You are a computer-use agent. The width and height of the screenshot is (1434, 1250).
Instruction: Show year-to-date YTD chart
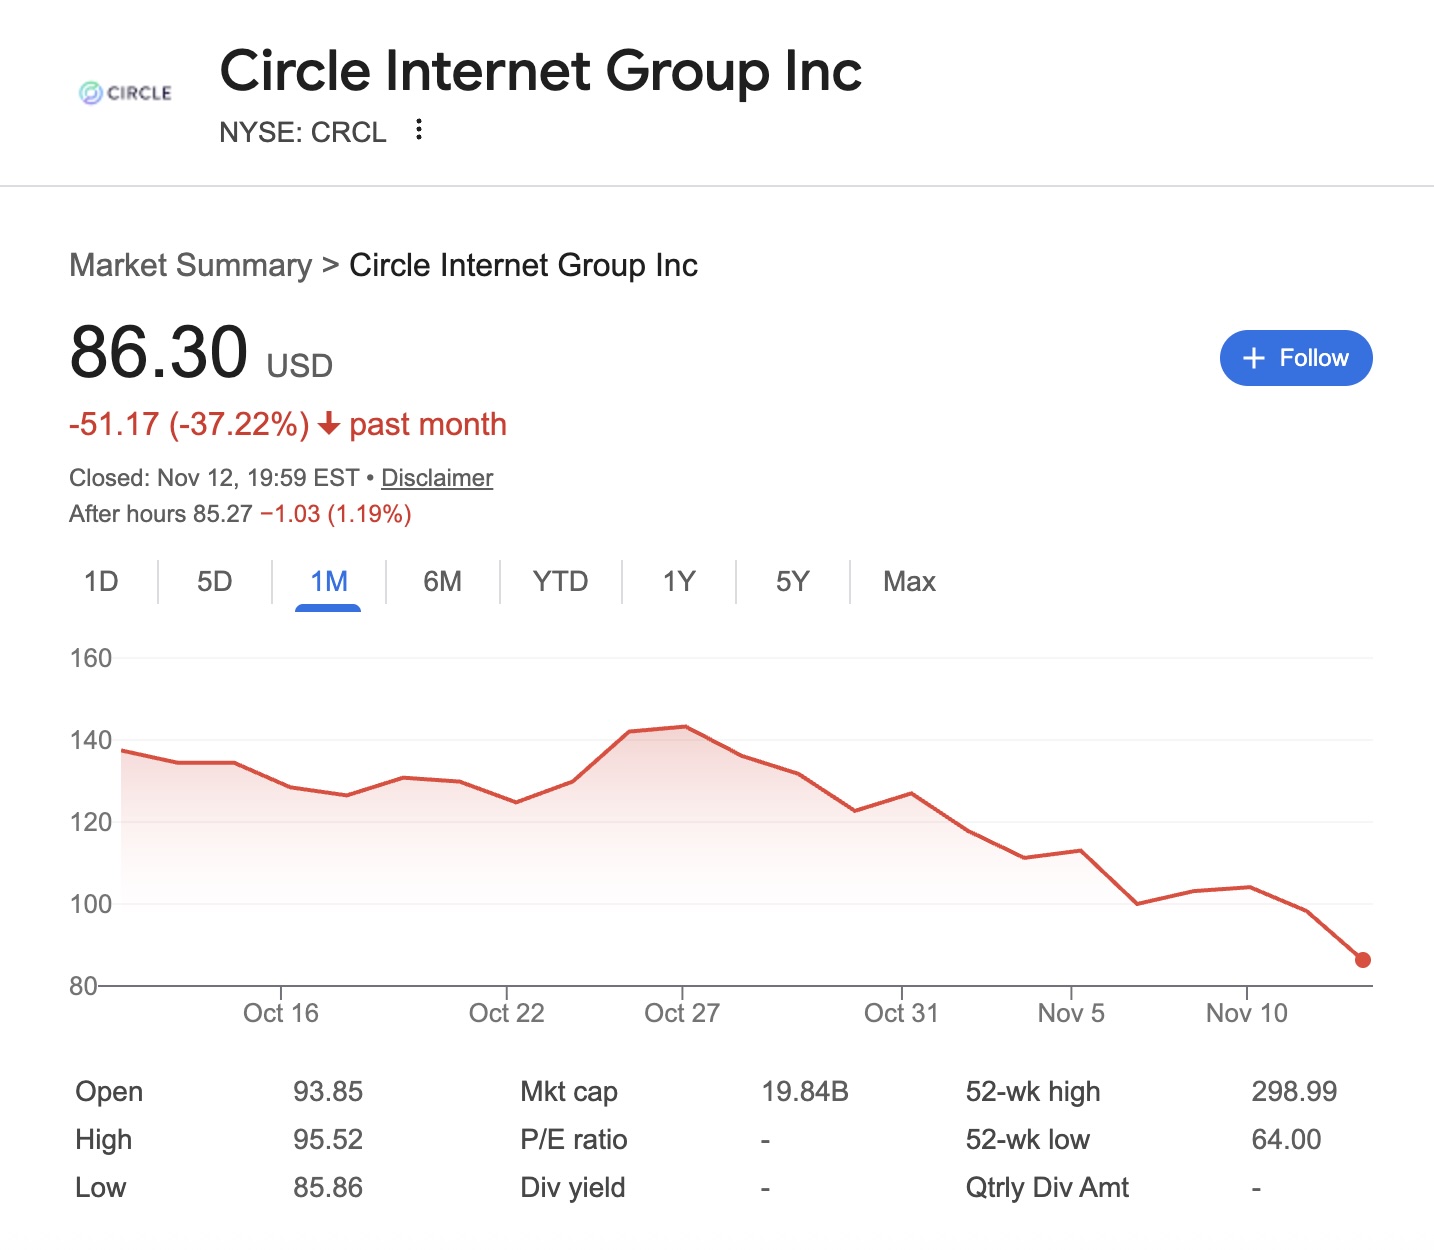coord(560,582)
